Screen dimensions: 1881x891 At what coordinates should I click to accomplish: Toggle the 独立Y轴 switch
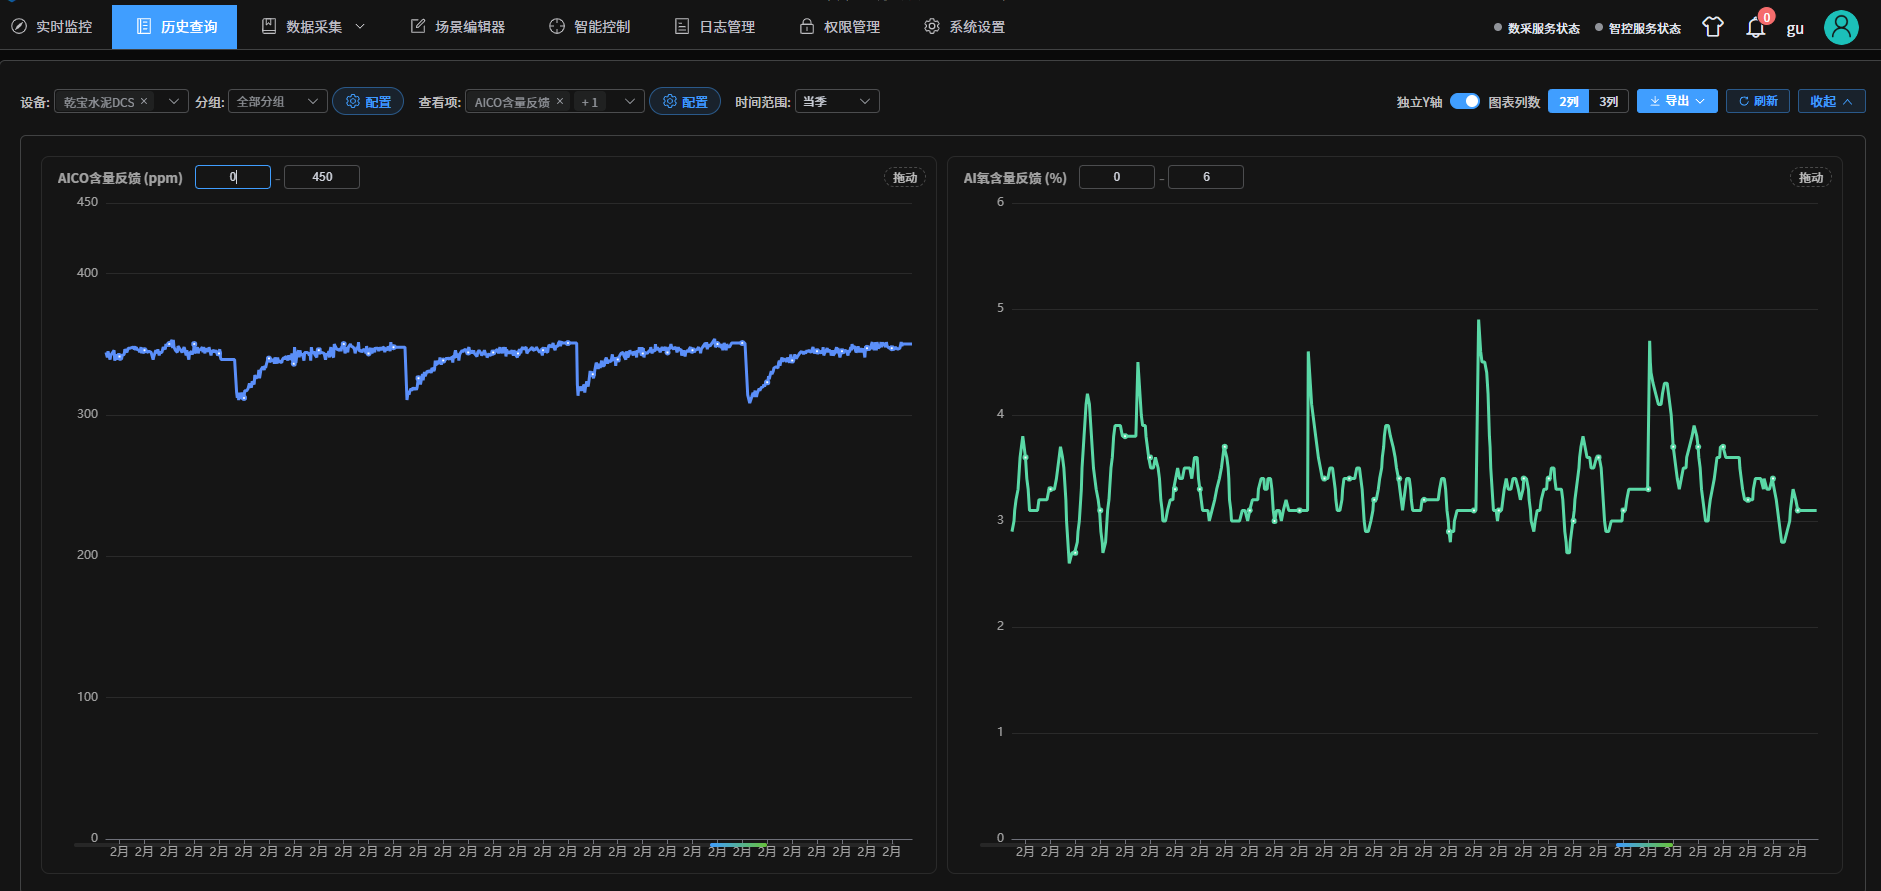(x=1464, y=101)
